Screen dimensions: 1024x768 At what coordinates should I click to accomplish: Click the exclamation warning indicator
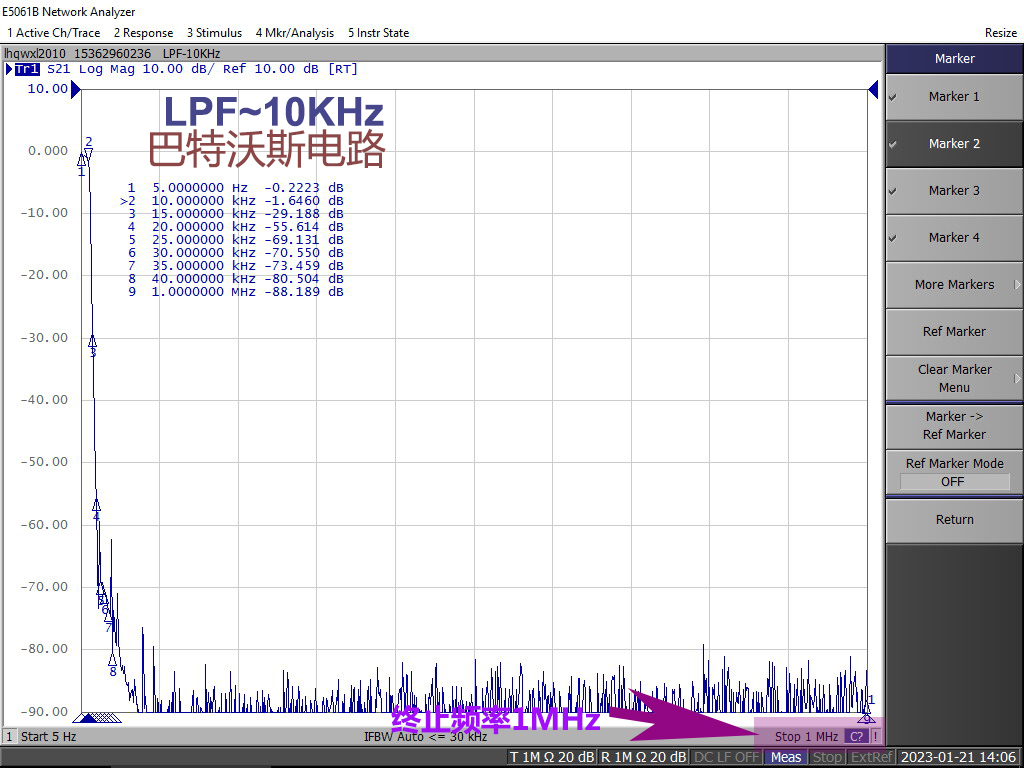click(876, 736)
